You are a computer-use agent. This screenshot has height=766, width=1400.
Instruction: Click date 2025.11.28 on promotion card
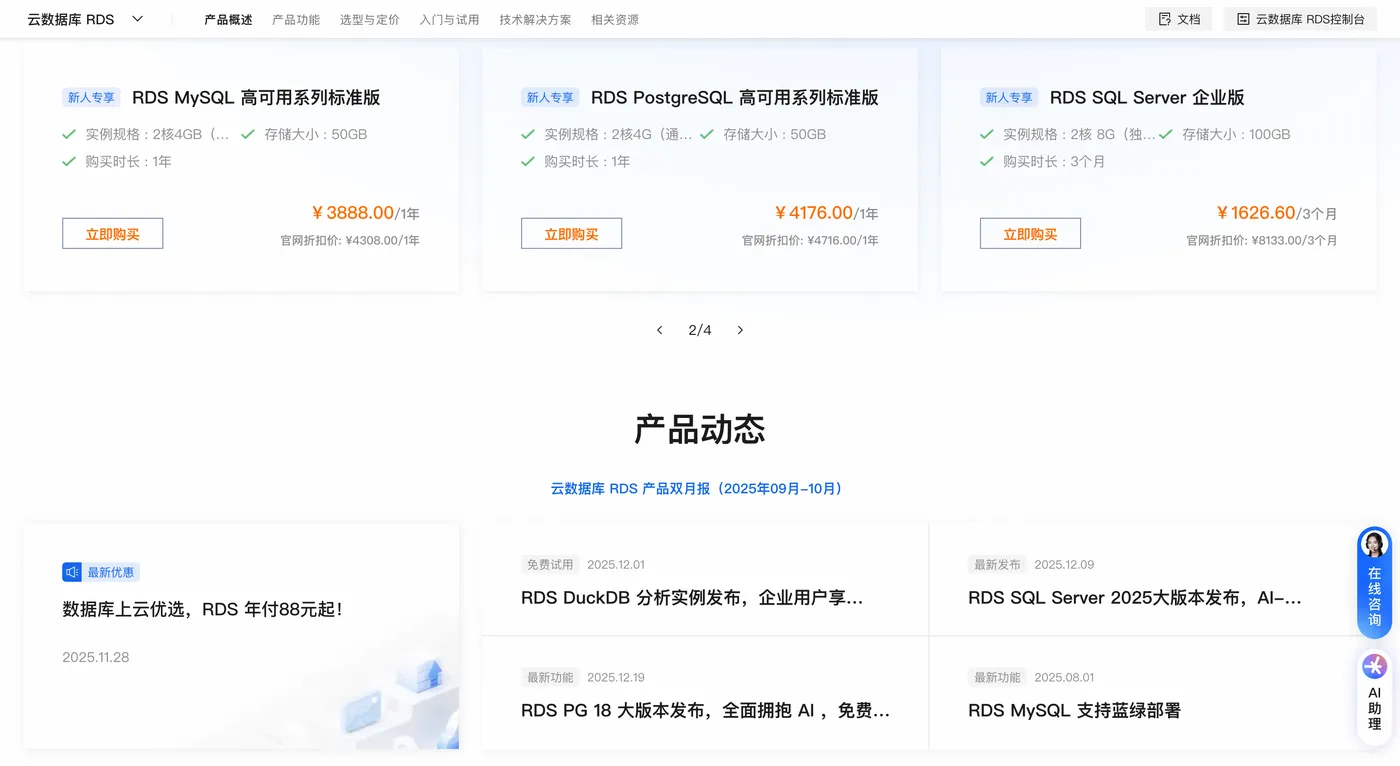[96, 658]
